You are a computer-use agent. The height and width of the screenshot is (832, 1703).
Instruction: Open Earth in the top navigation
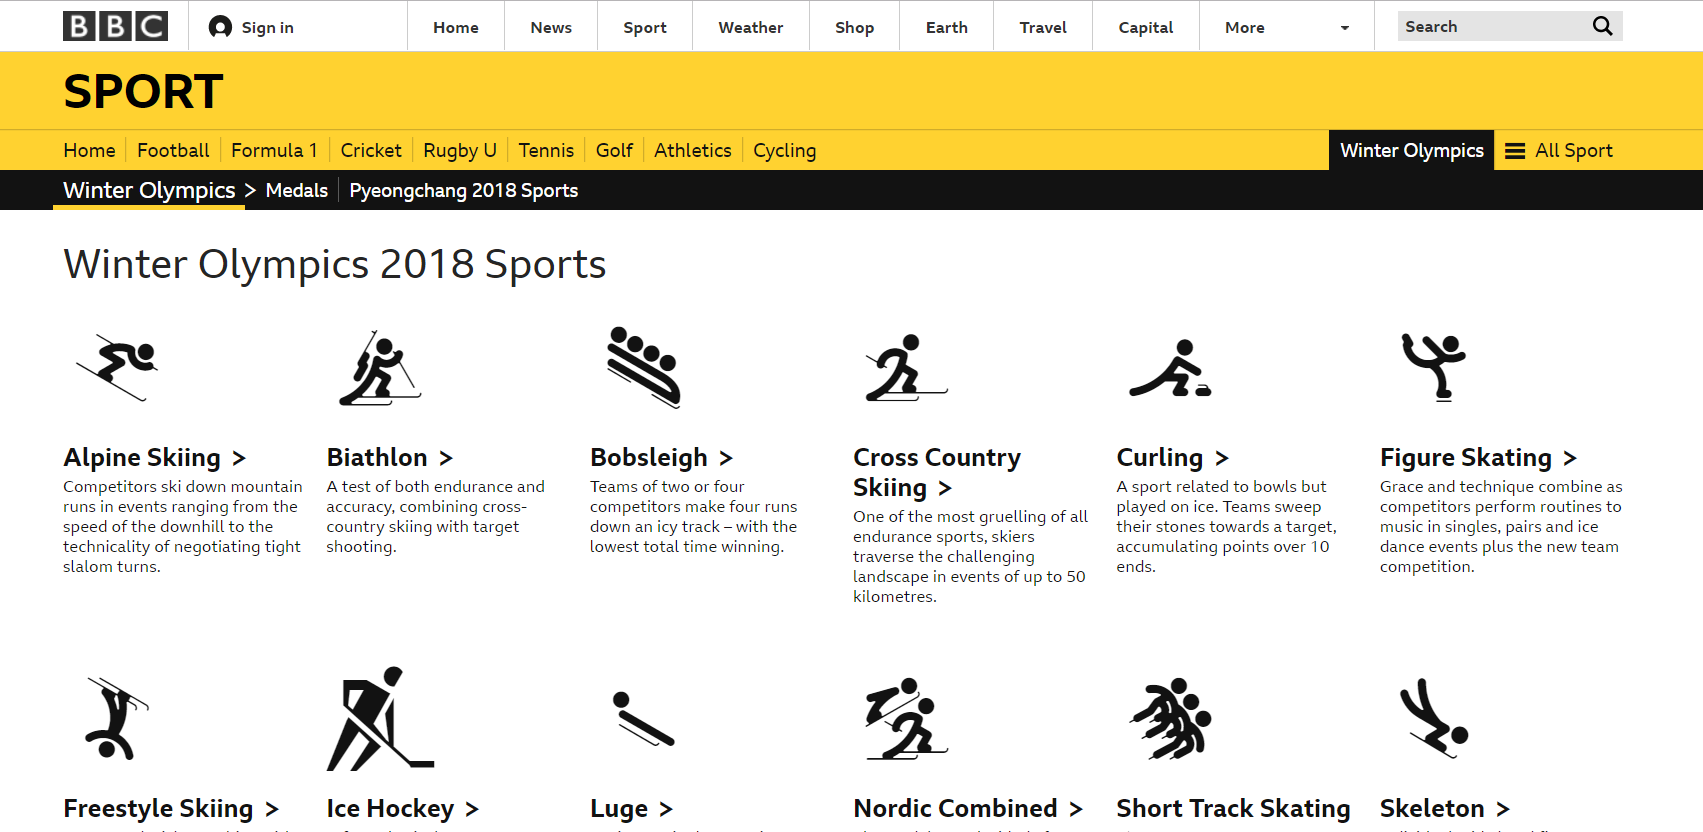(947, 28)
